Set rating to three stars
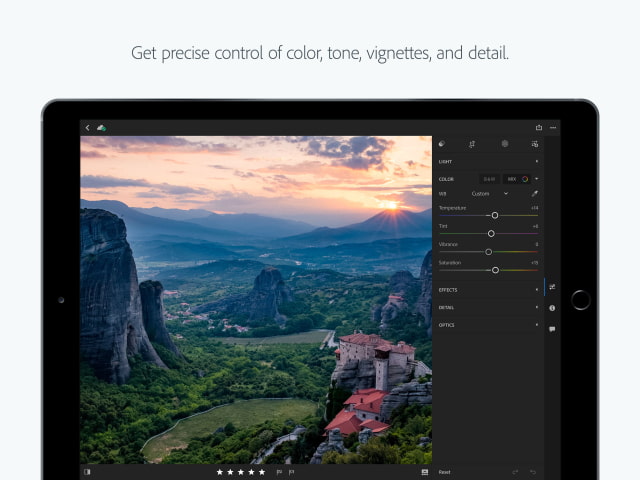640x480 pixels. pos(241,472)
